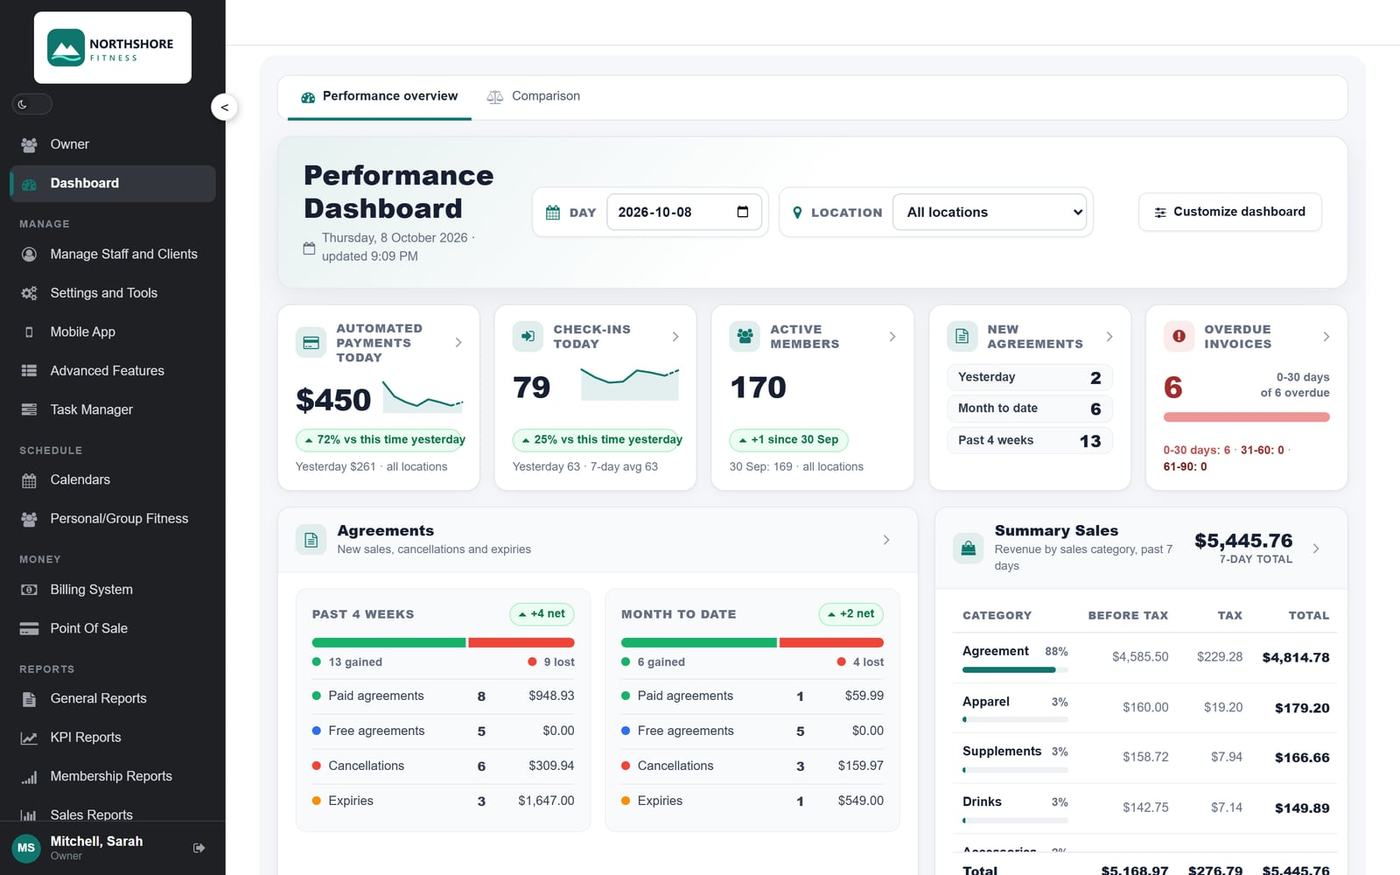Click the Past 4 weeks +4 net badge
This screenshot has width=1400, height=875.
pyautogui.click(x=541, y=614)
